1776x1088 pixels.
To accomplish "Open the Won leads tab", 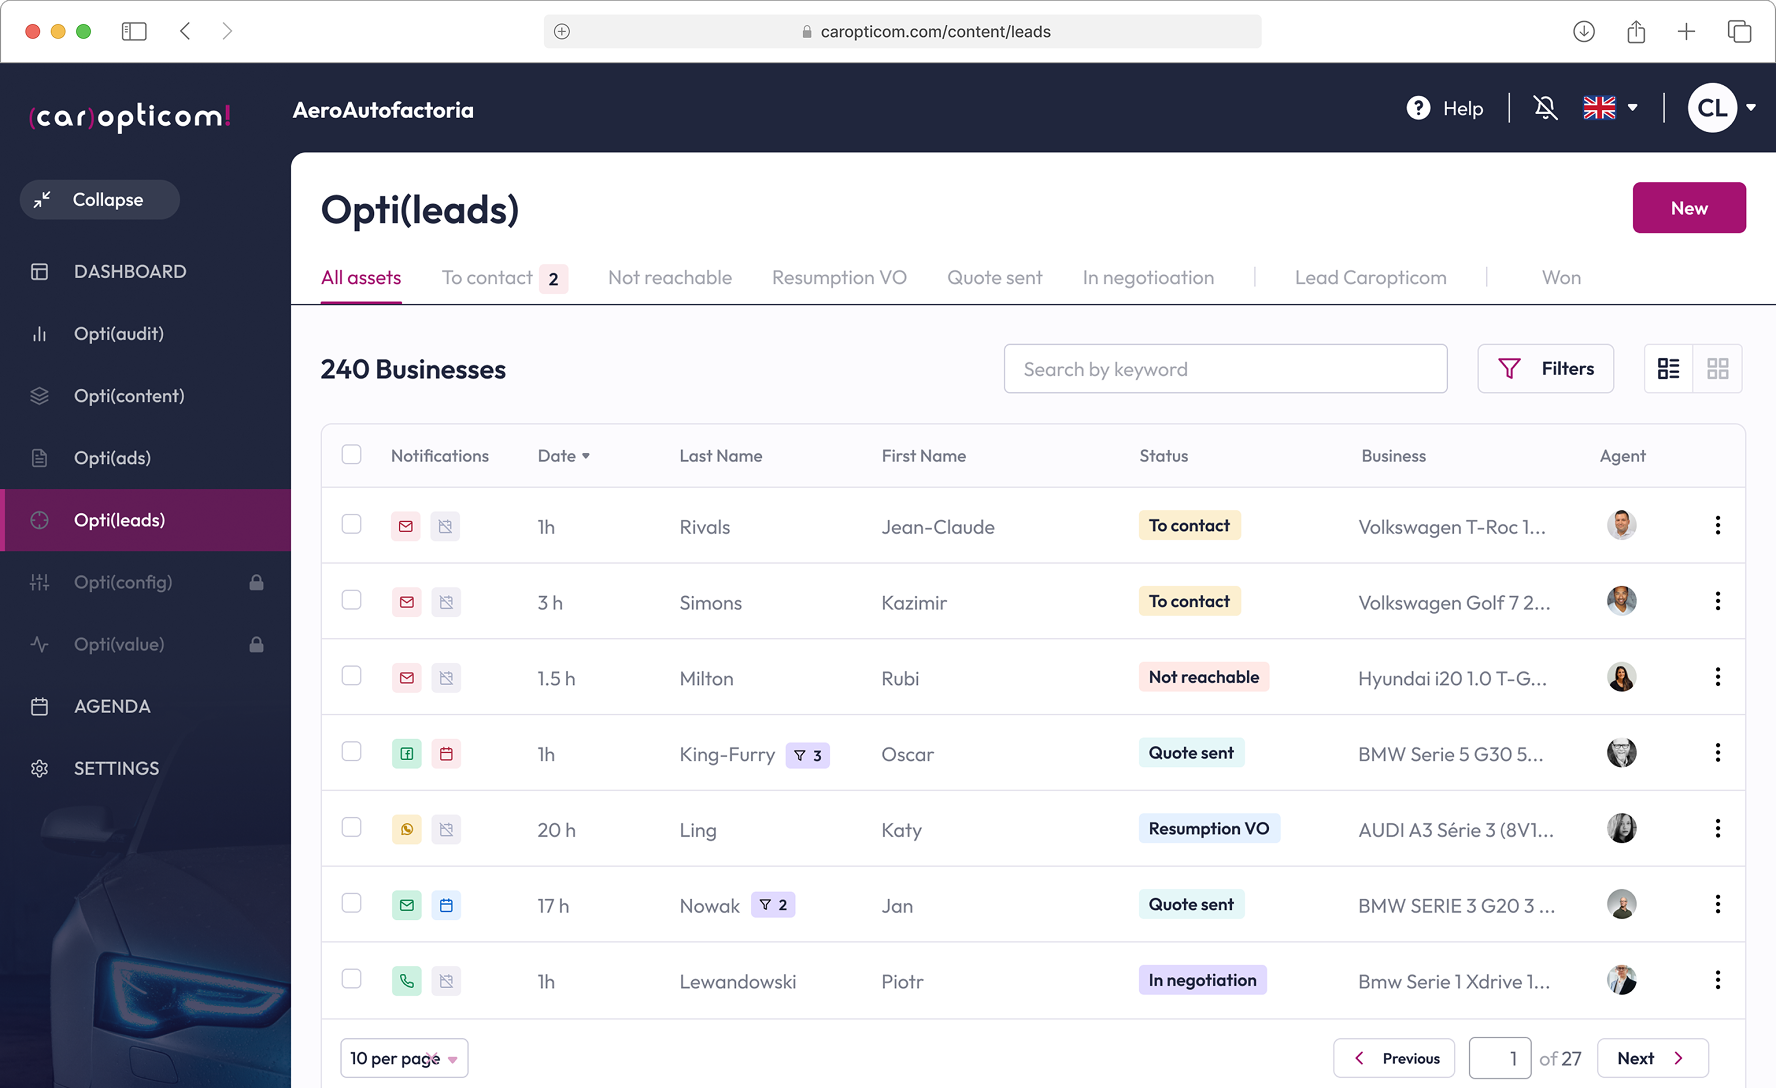I will click(1561, 277).
